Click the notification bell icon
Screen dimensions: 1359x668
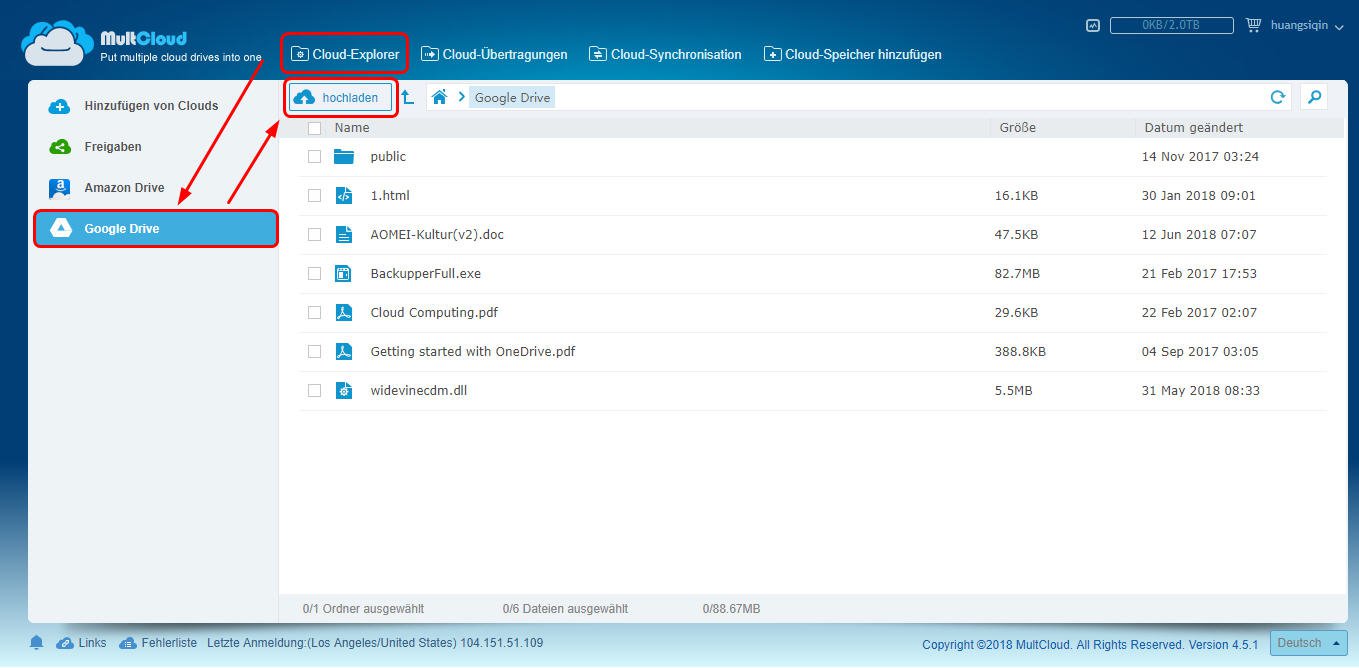(37, 643)
